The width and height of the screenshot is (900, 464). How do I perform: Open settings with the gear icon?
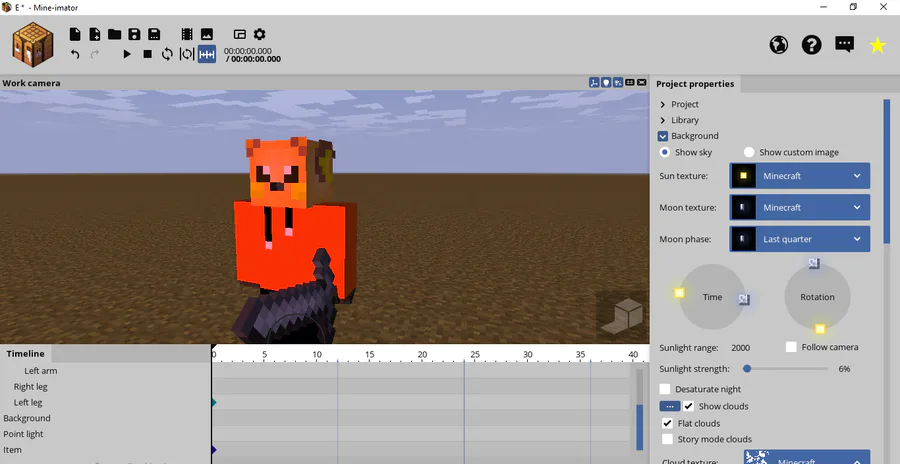[x=259, y=34]
